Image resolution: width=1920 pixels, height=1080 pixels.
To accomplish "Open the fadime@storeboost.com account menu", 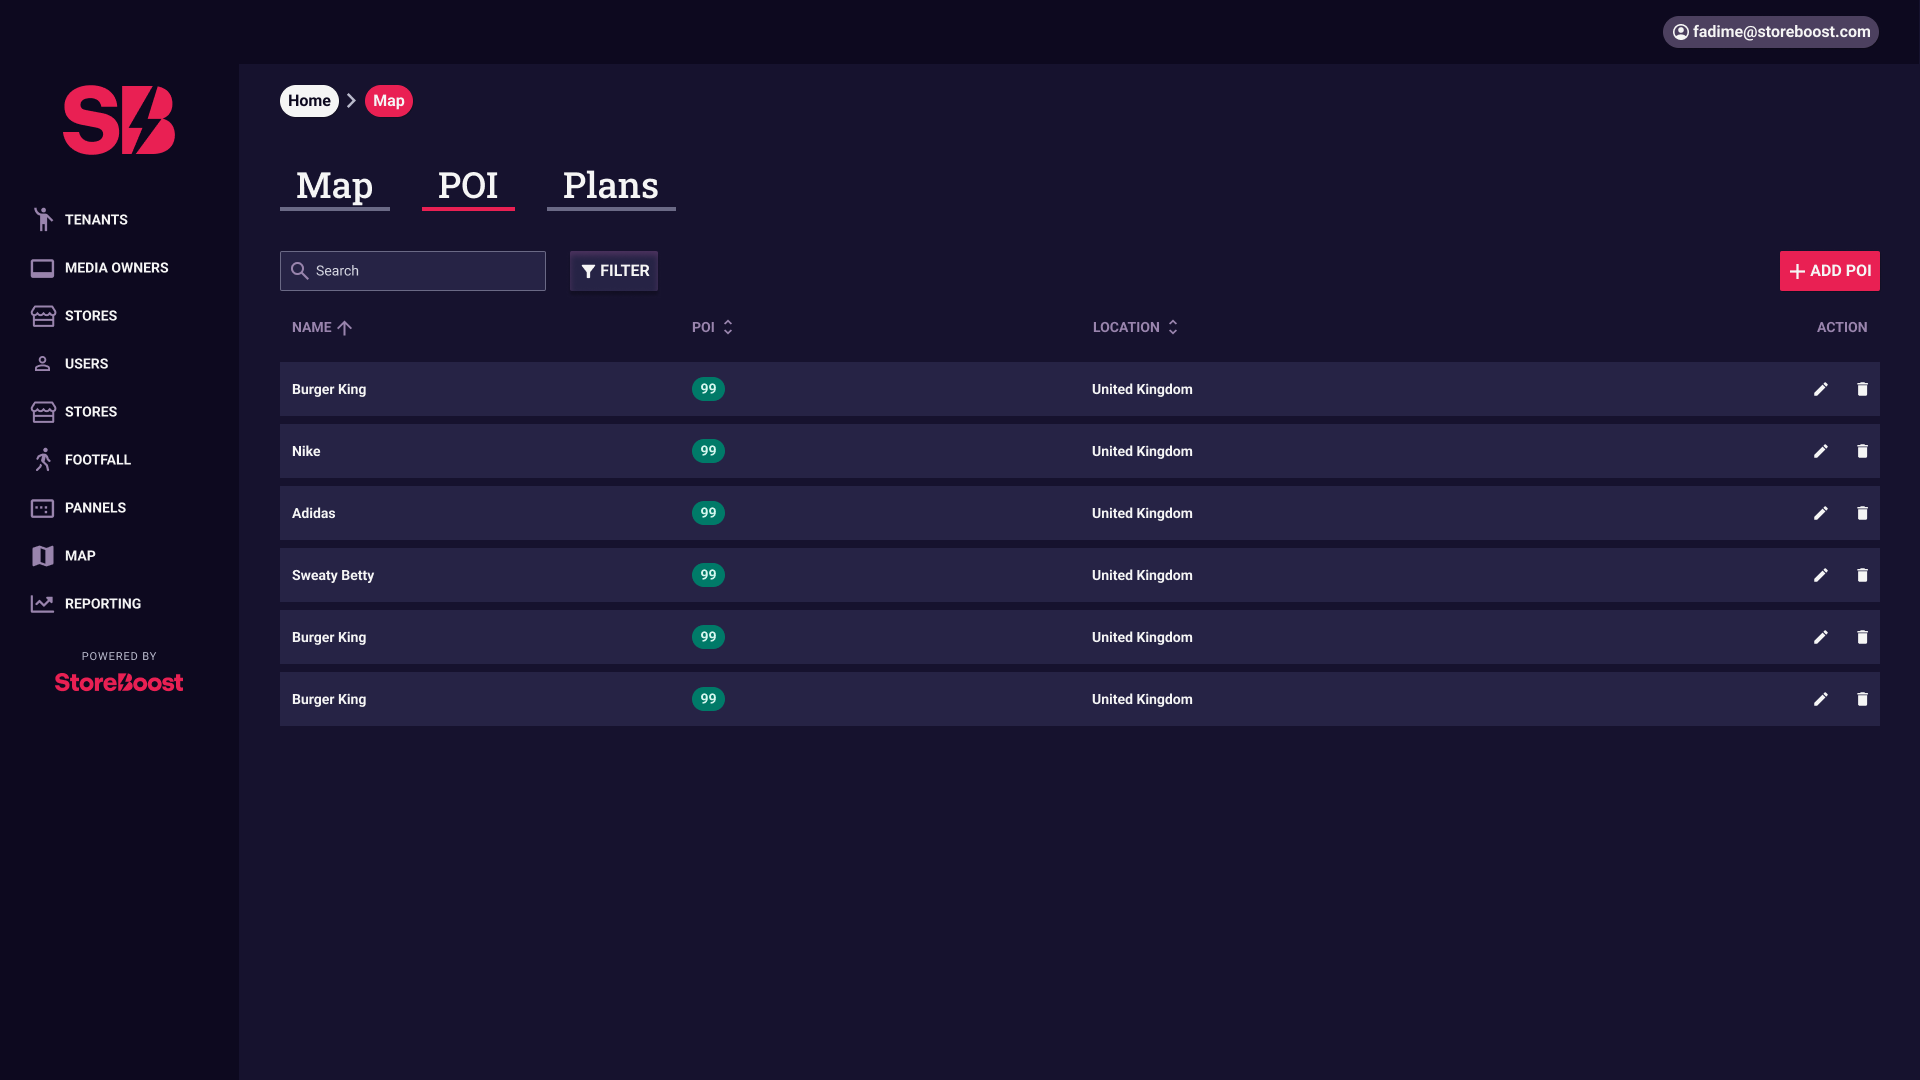I will pos(1771,32).
